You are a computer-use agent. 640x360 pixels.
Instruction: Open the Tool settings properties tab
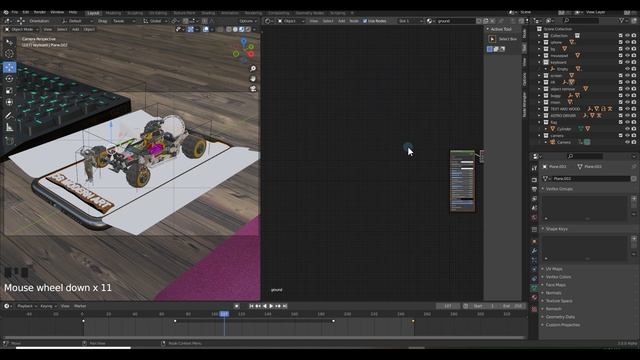tap(534, 169)
